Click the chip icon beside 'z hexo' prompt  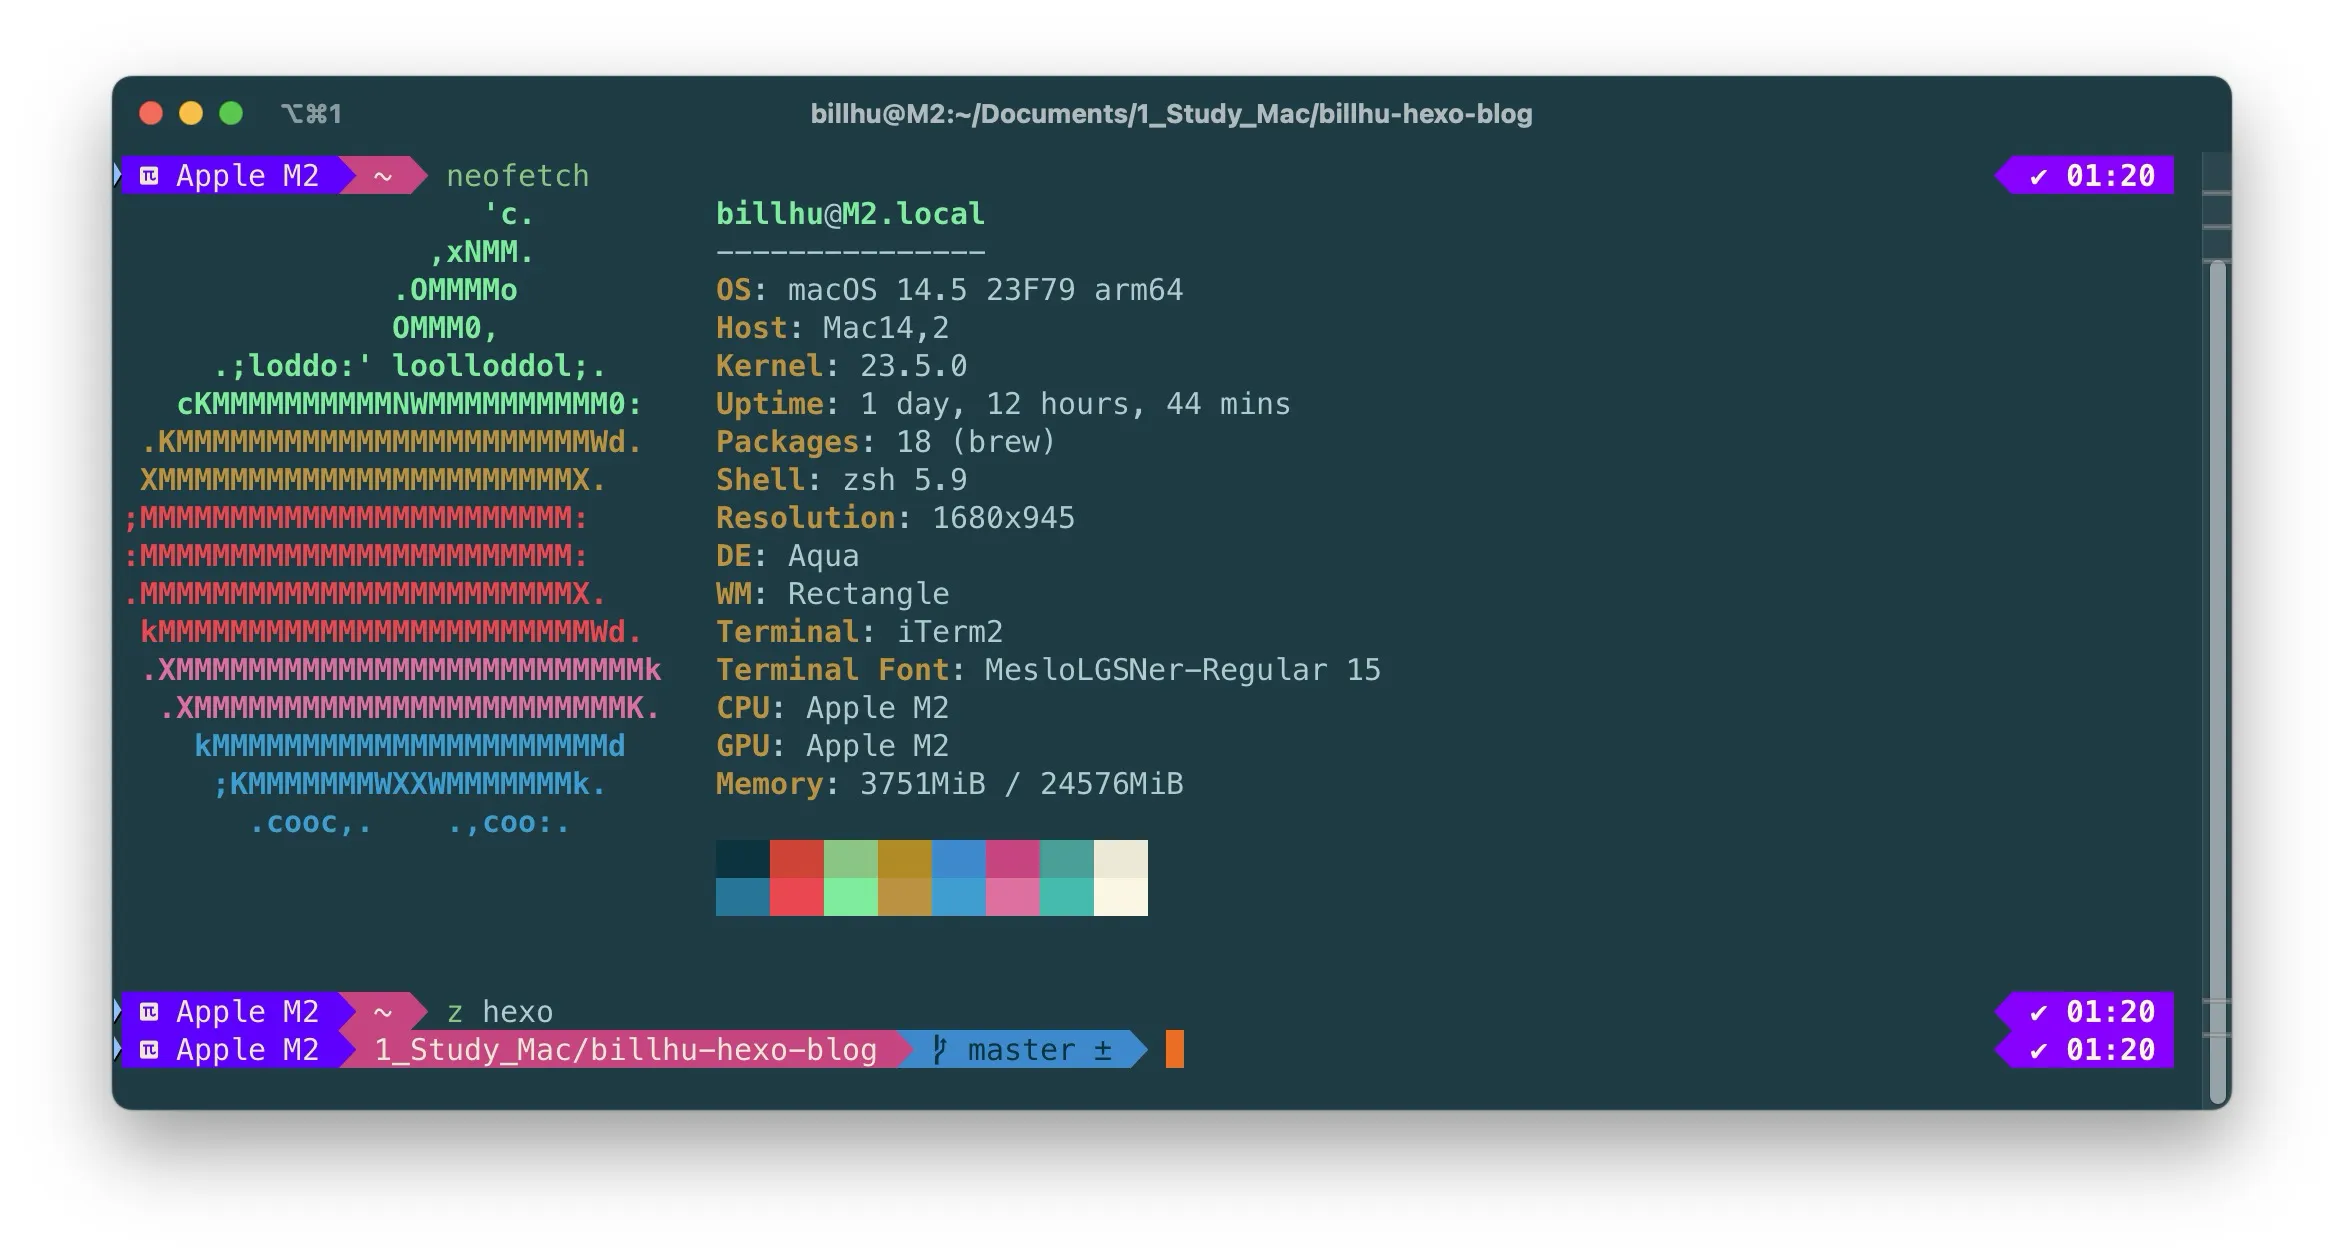pos(149,1012)
